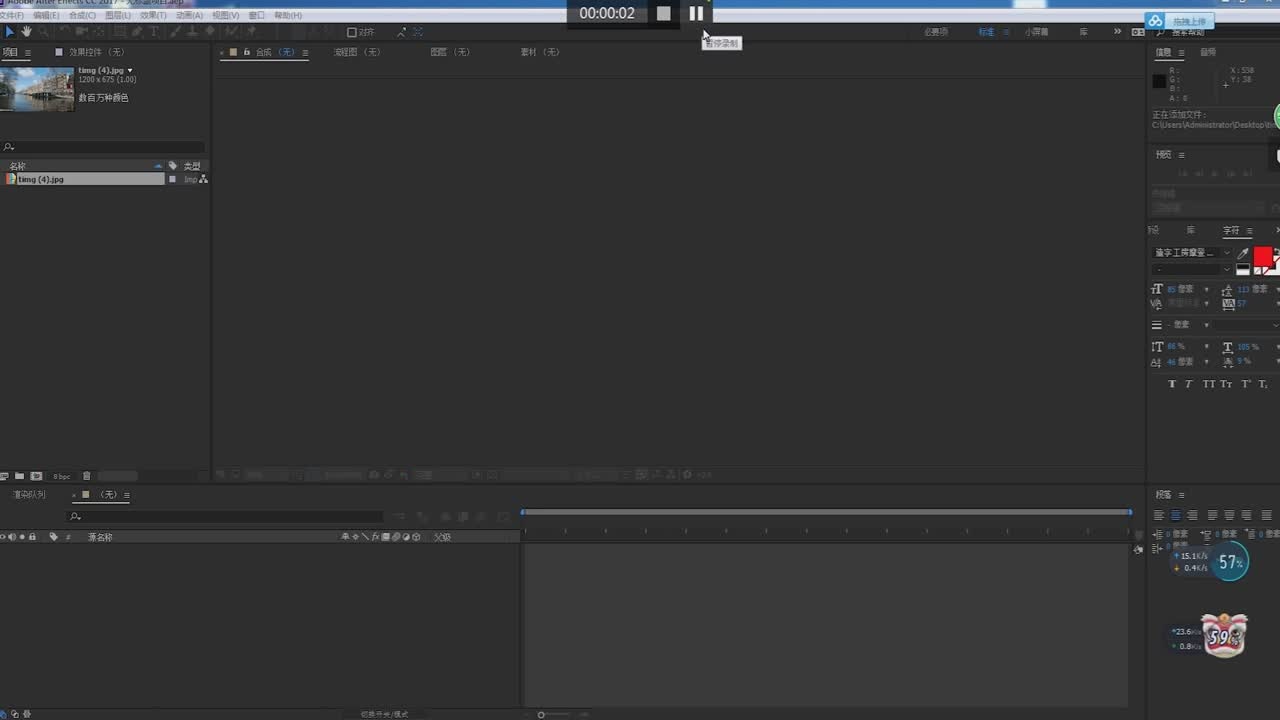Image resolution: width=1280 pixels, height=720 pixels.
Task: Click the 8 bpc color depth button
Action: coord(62,476)
